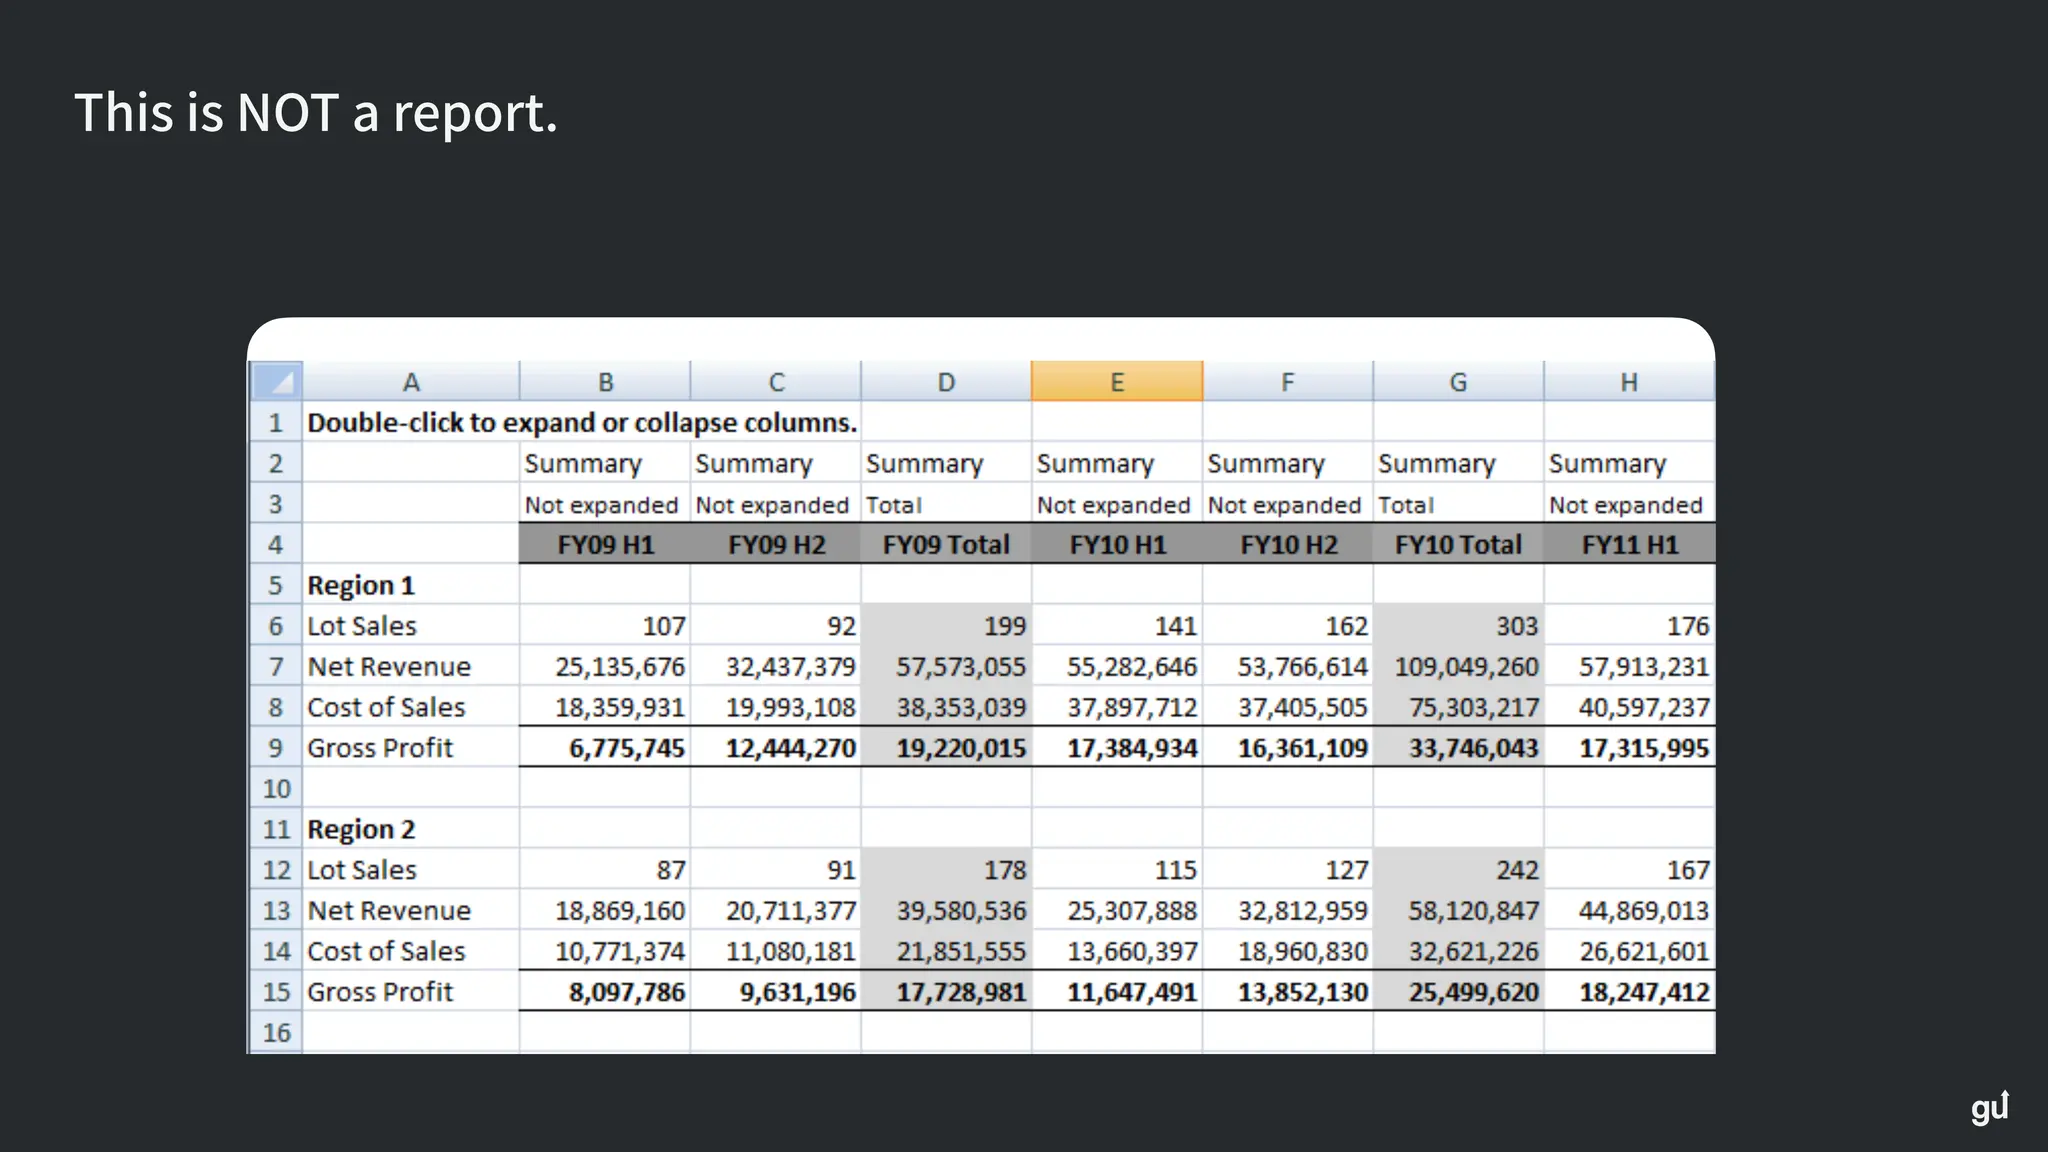This screenshot has width=2048, height=1152.
Task: Click Summary cell in column C
Action: (776, 463)
